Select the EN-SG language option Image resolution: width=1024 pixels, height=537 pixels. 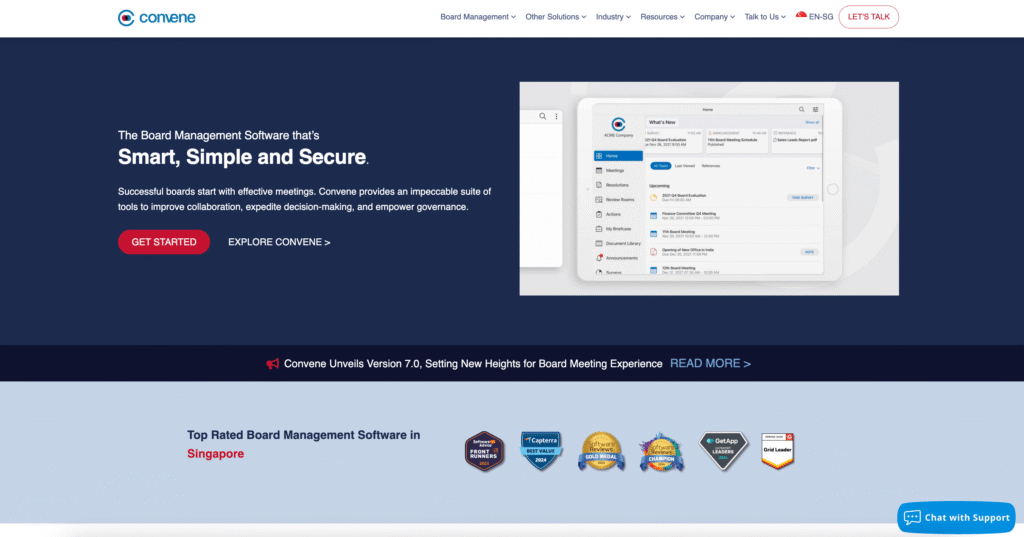click(821, 17)
